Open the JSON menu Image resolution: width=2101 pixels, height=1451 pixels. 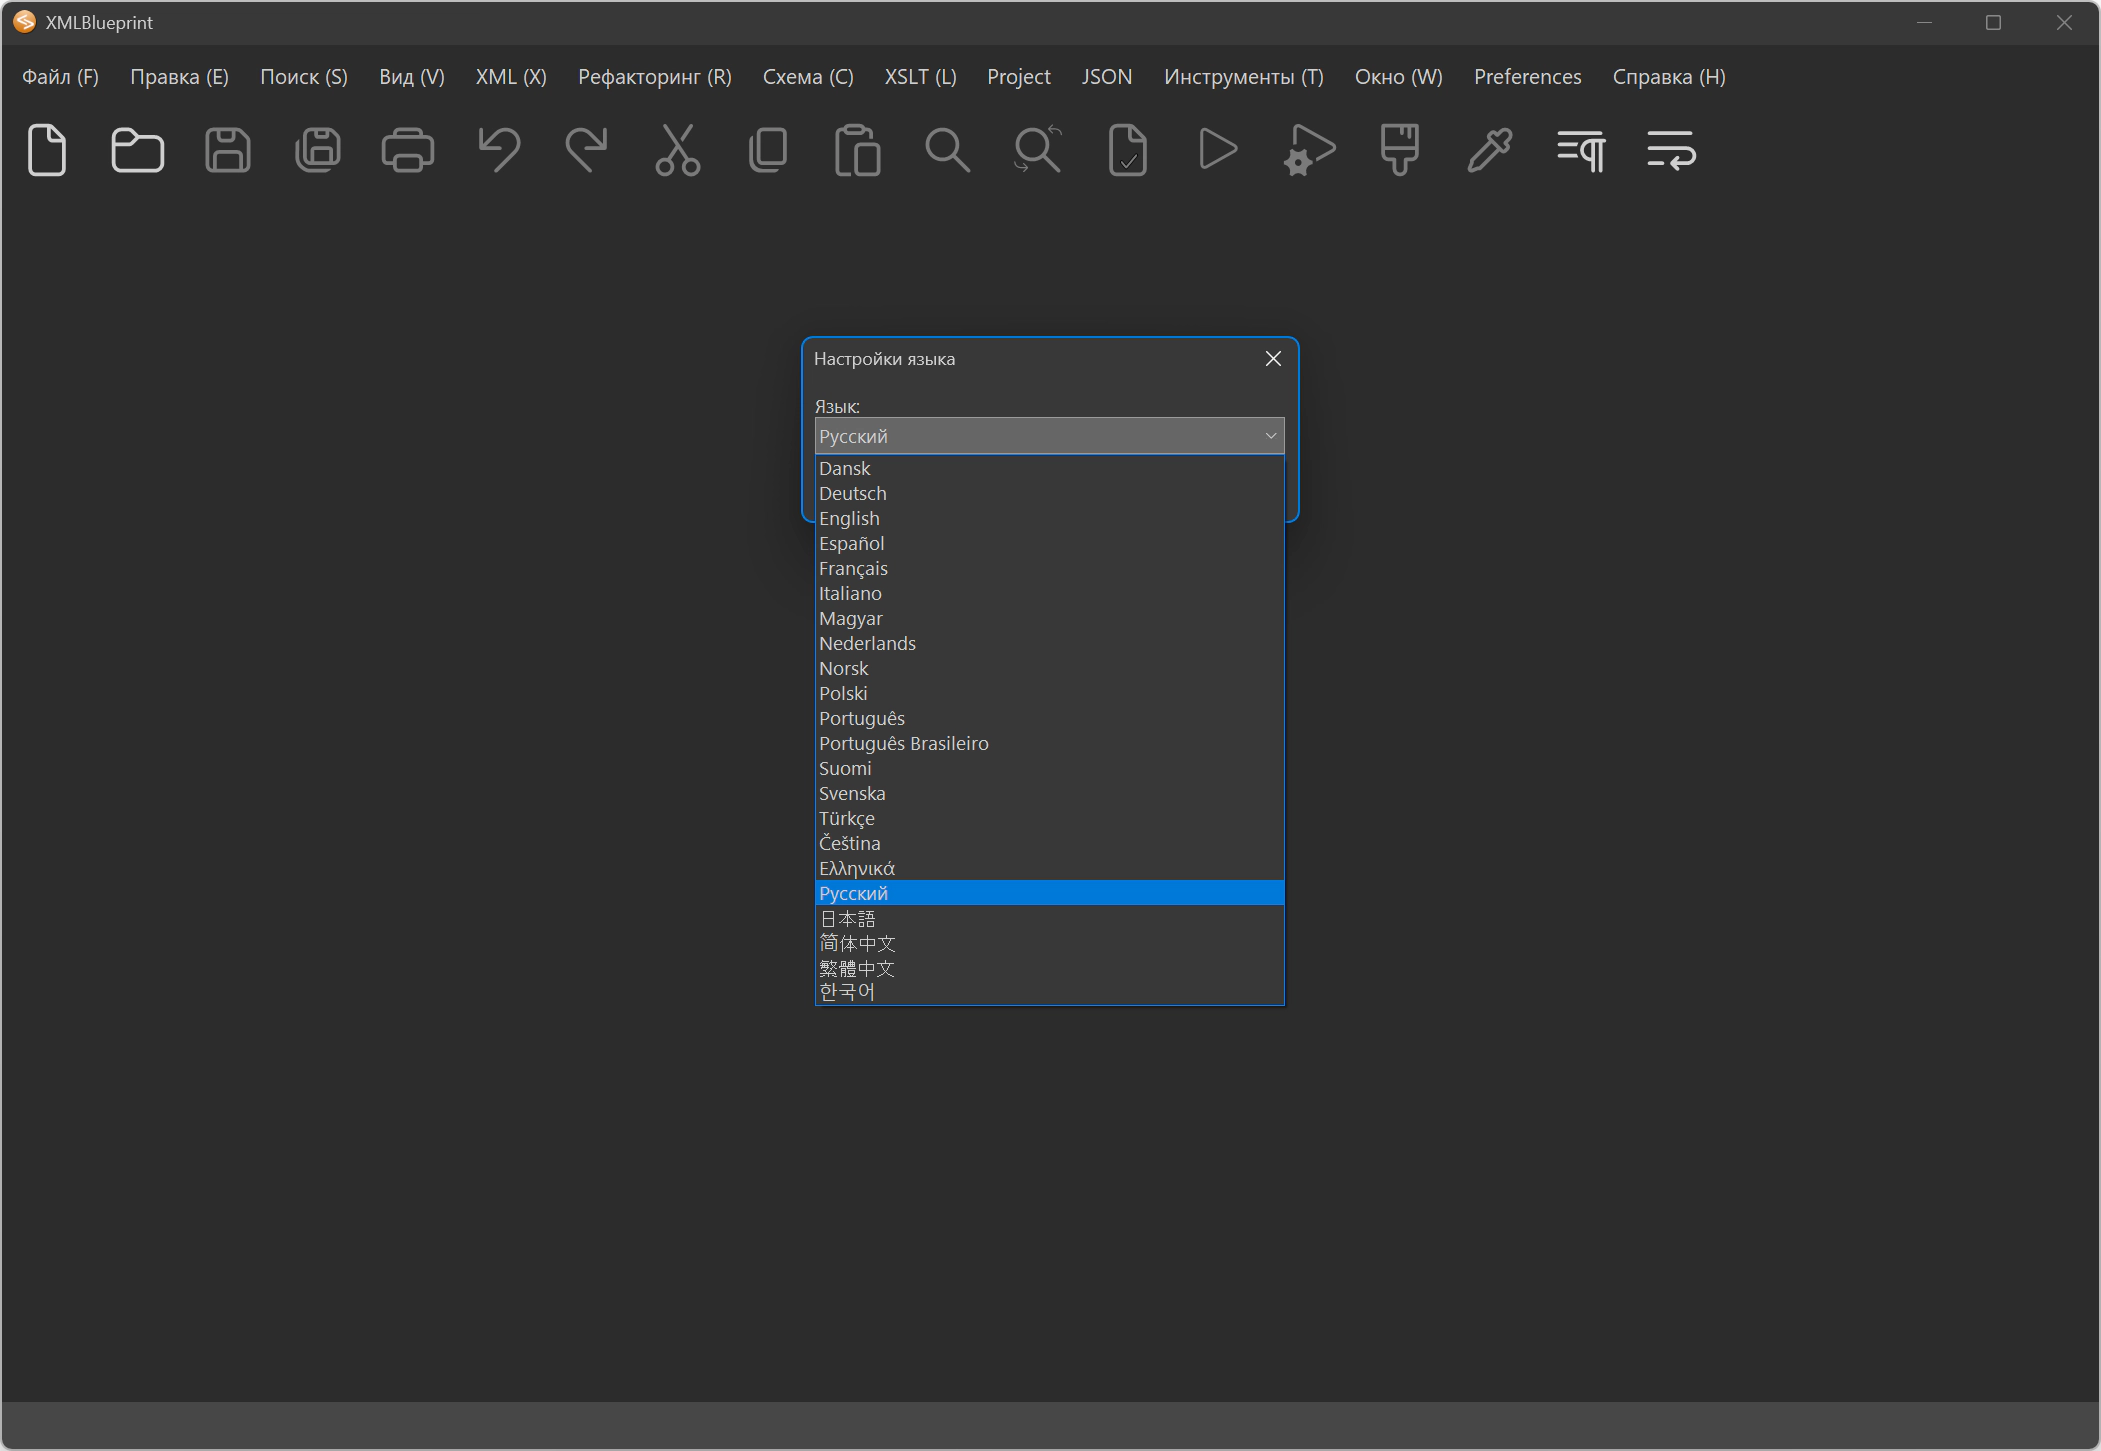click(1107, 77)
